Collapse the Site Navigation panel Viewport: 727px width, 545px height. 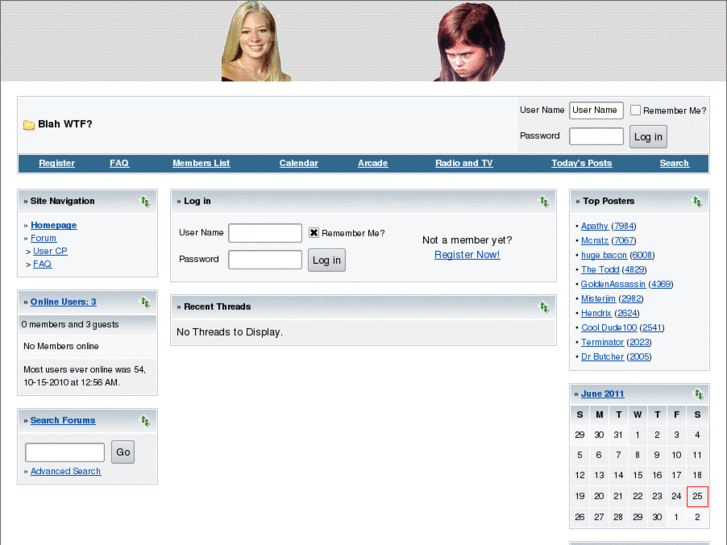click(145, 201)
